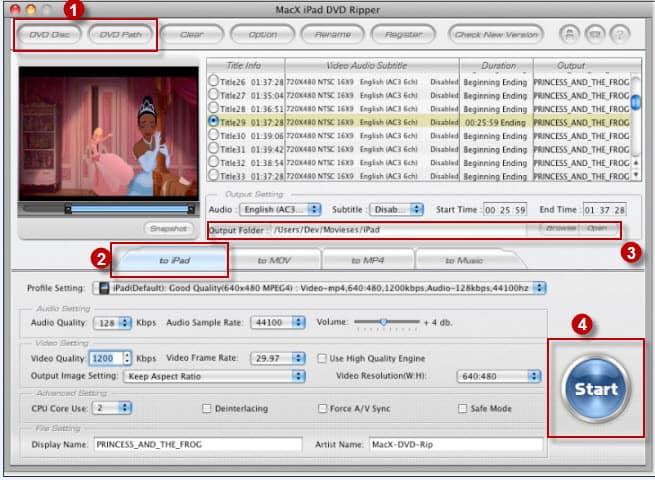Click Title31 duration '01:39:42'
This screenshot has width=655, height=480.
[x=267, y=150]
